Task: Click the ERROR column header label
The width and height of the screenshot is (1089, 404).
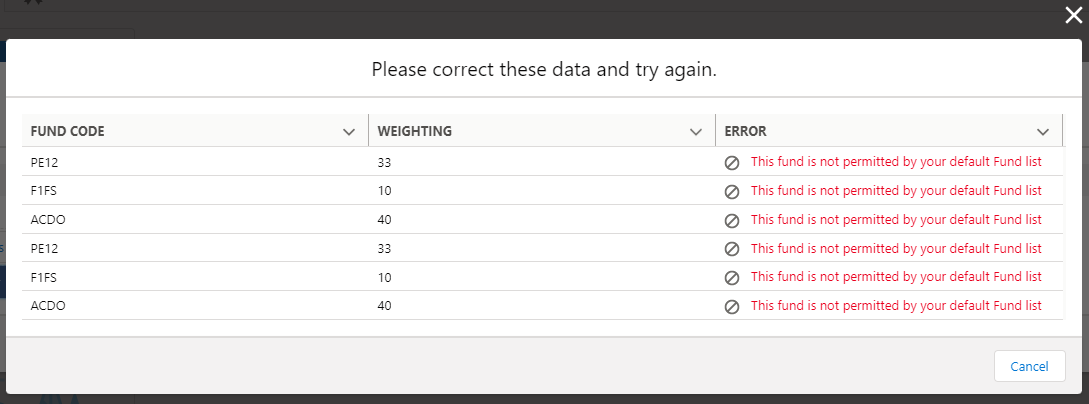Action: coord(746,131)
